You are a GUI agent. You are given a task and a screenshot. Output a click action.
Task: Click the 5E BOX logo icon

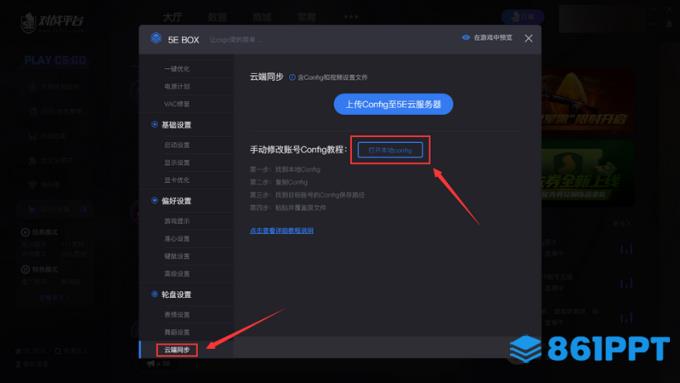tap(156, 38)
